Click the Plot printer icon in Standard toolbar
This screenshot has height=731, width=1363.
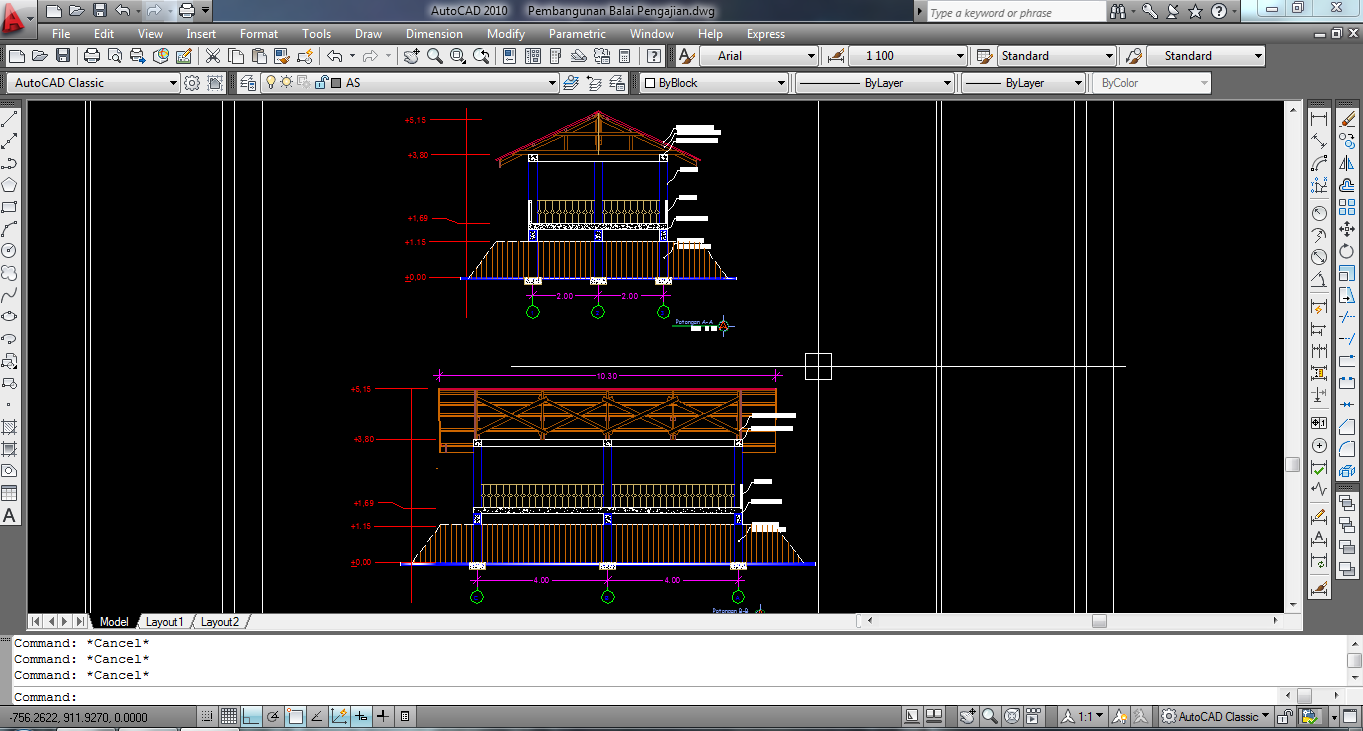92,56
